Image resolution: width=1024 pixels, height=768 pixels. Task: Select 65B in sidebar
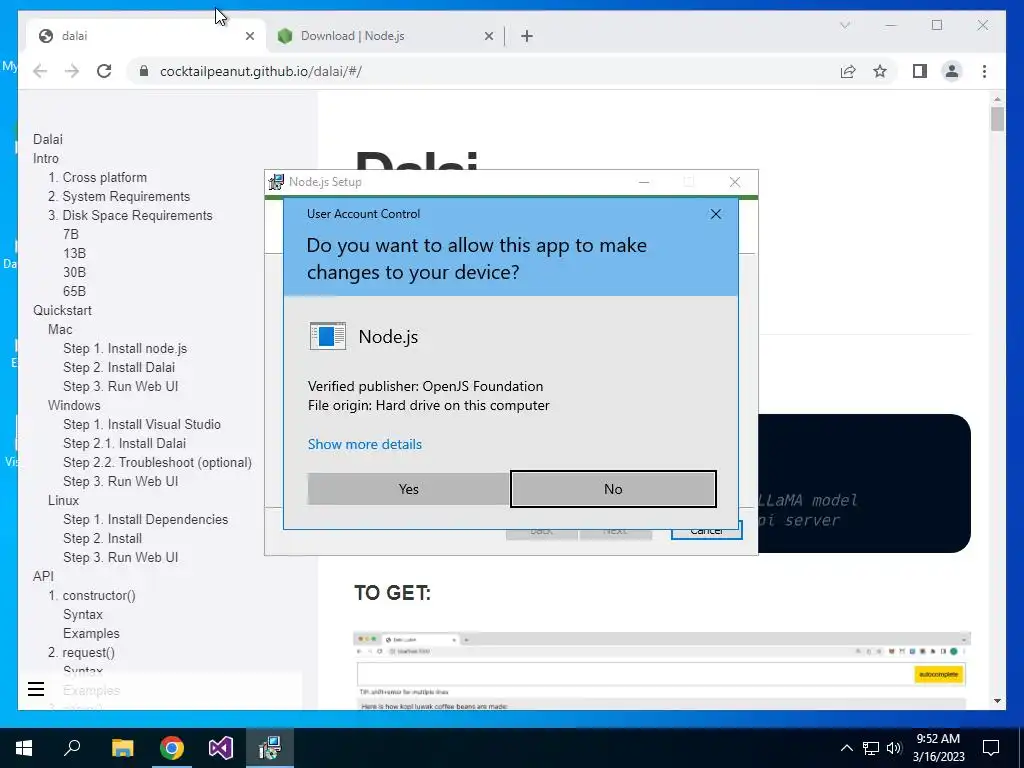click(x=74, y=291)
